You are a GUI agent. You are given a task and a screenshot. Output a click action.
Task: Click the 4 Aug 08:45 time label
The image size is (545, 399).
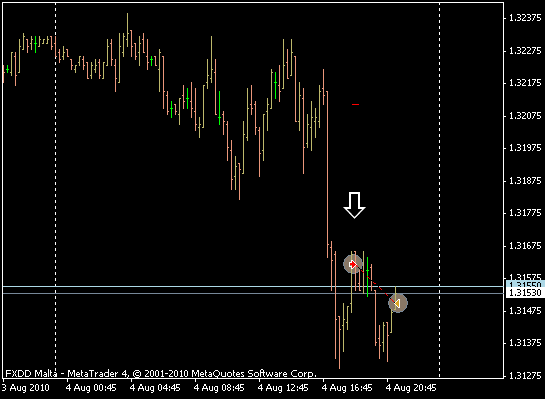219,388
